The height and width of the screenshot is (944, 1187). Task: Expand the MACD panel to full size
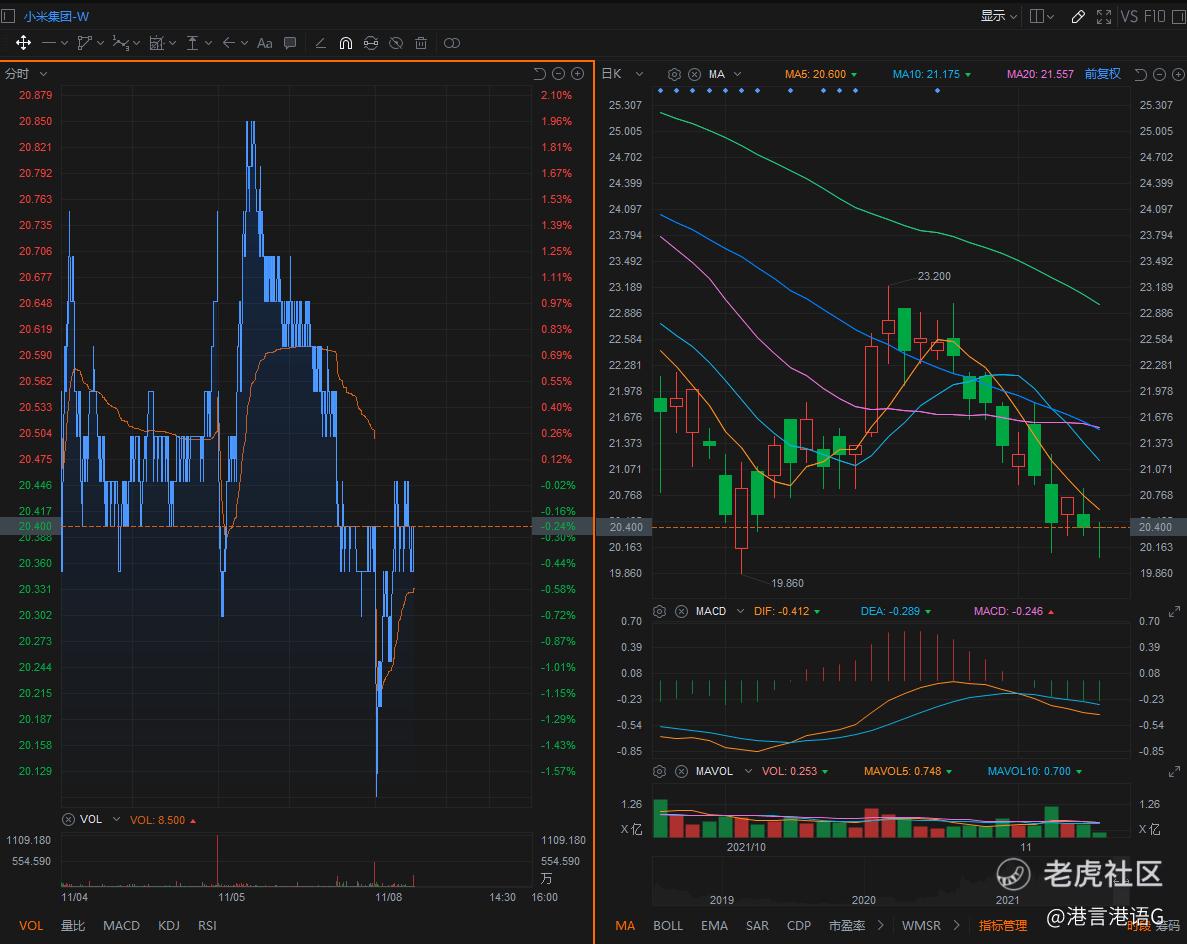point(1174,611)
